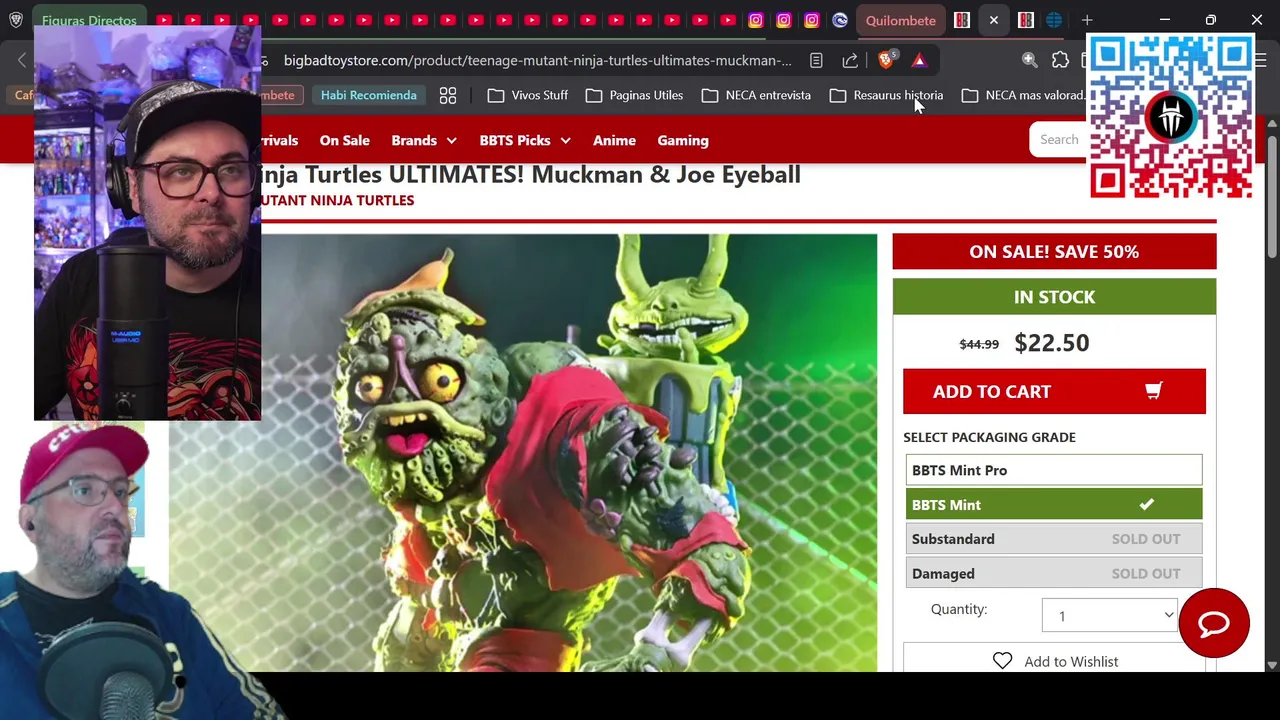Open the On Sale menu item
This screenshot has width=1280, height=720.
344,140
